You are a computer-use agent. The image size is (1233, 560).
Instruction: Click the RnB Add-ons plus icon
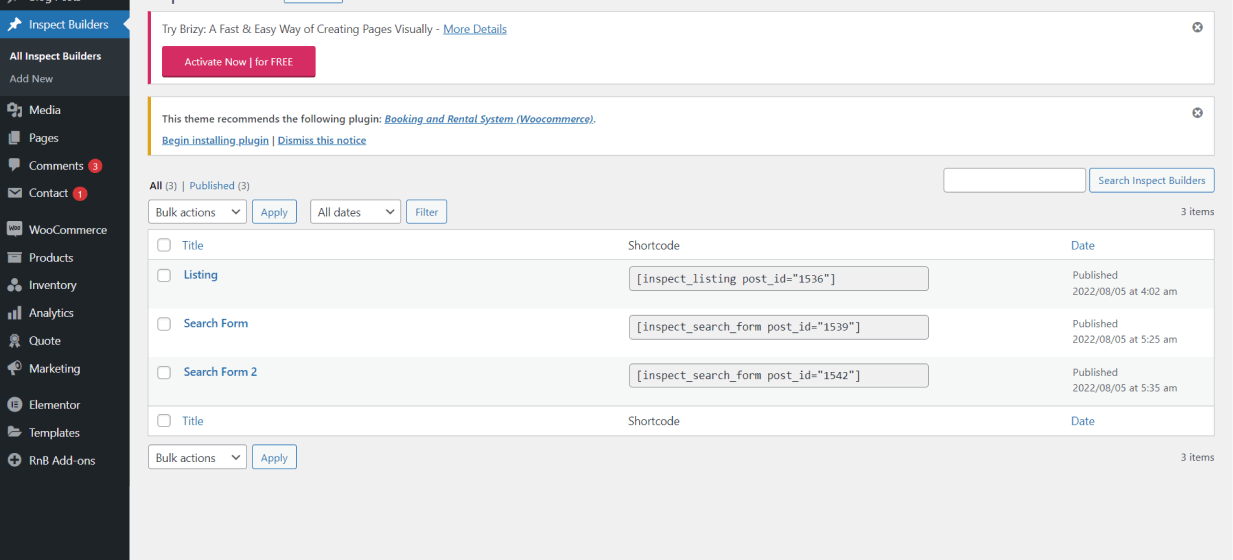pyautogui.click(x=14, y=461)
